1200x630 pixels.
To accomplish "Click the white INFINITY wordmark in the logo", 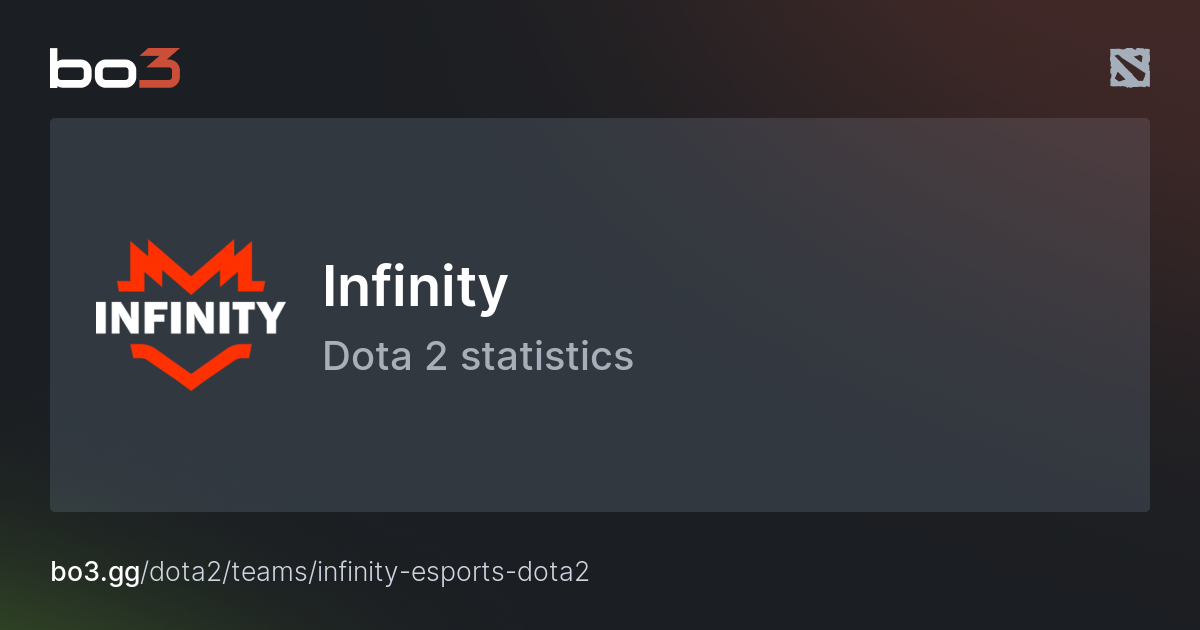I will (x=190, y=316).
